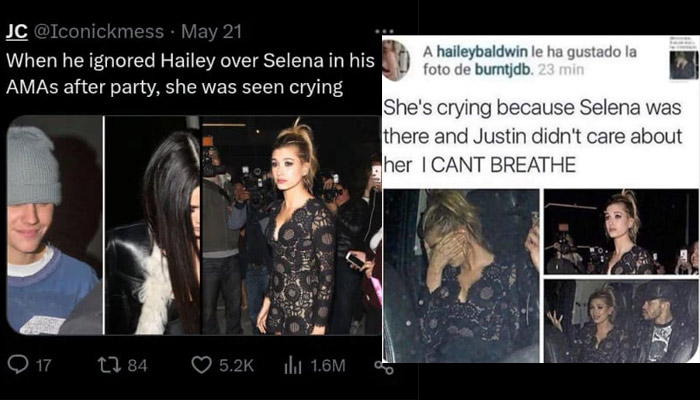The height and width of the screenshot is (400, 700).
Task: Open the photo of man in grey beanie
Action: click(54, 225)
